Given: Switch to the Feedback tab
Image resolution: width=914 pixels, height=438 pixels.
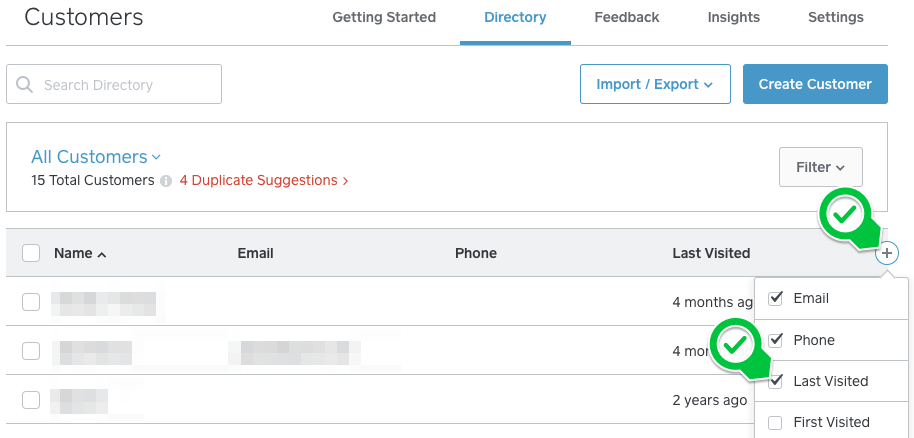Looking at the screenshot, I should click(x=626, y=18).
